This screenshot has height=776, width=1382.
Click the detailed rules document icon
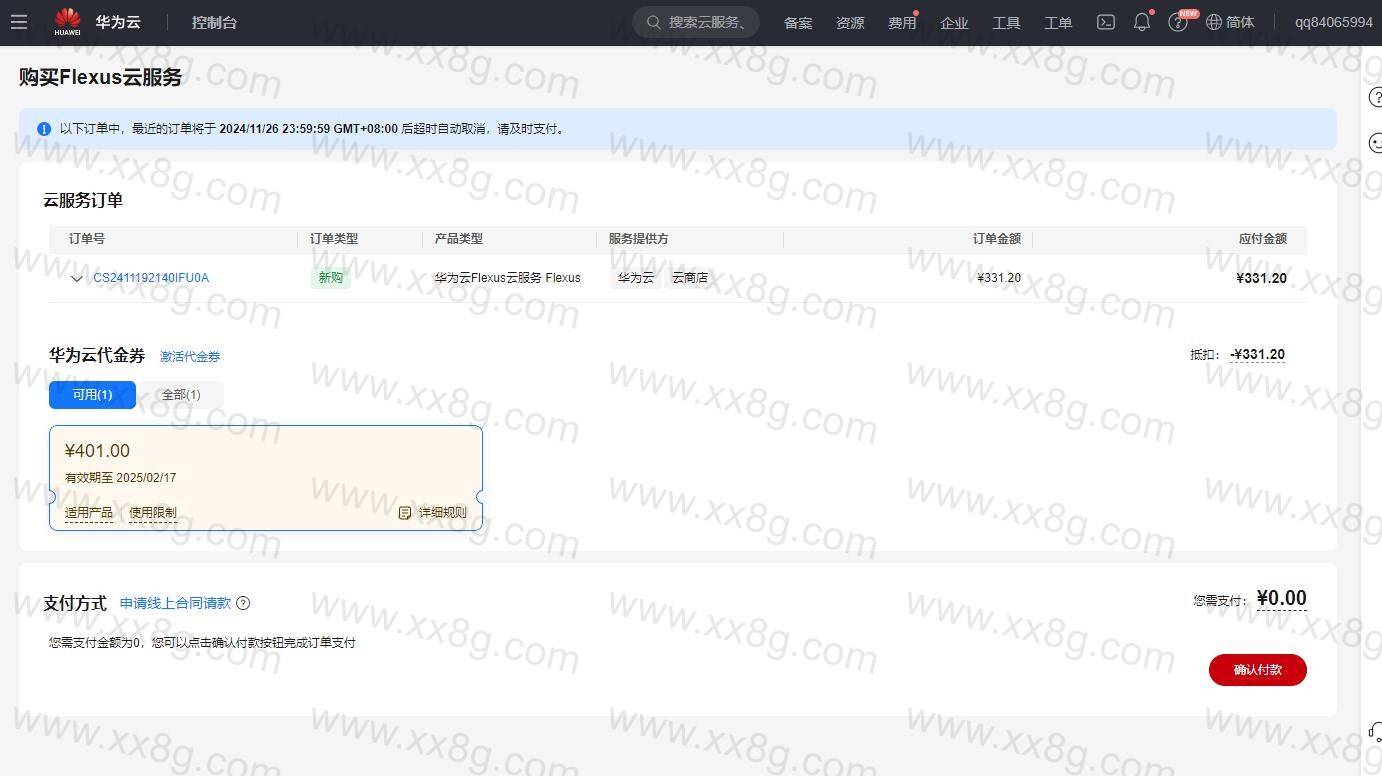click(405, 513)
